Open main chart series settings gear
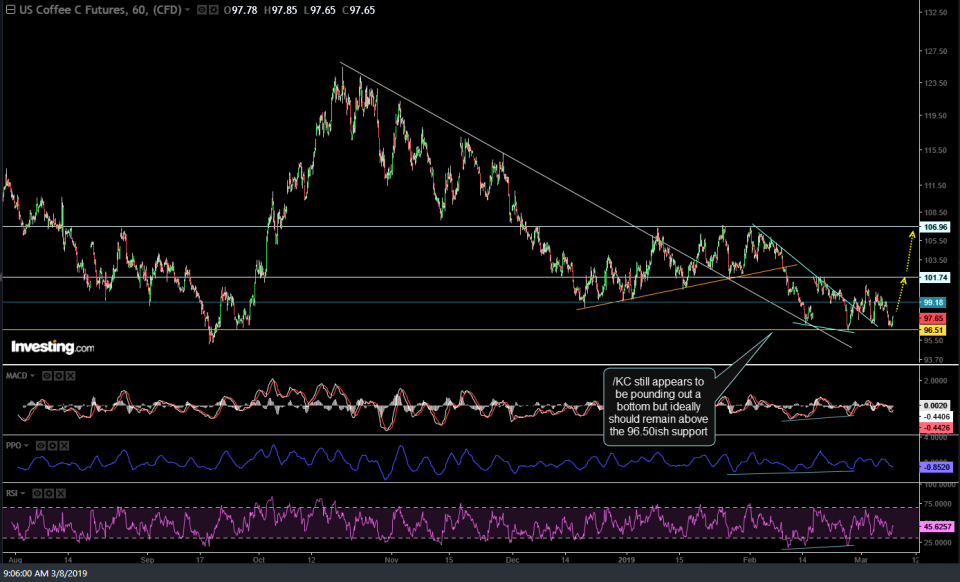The image size is (960, 582). coord(214,9)
